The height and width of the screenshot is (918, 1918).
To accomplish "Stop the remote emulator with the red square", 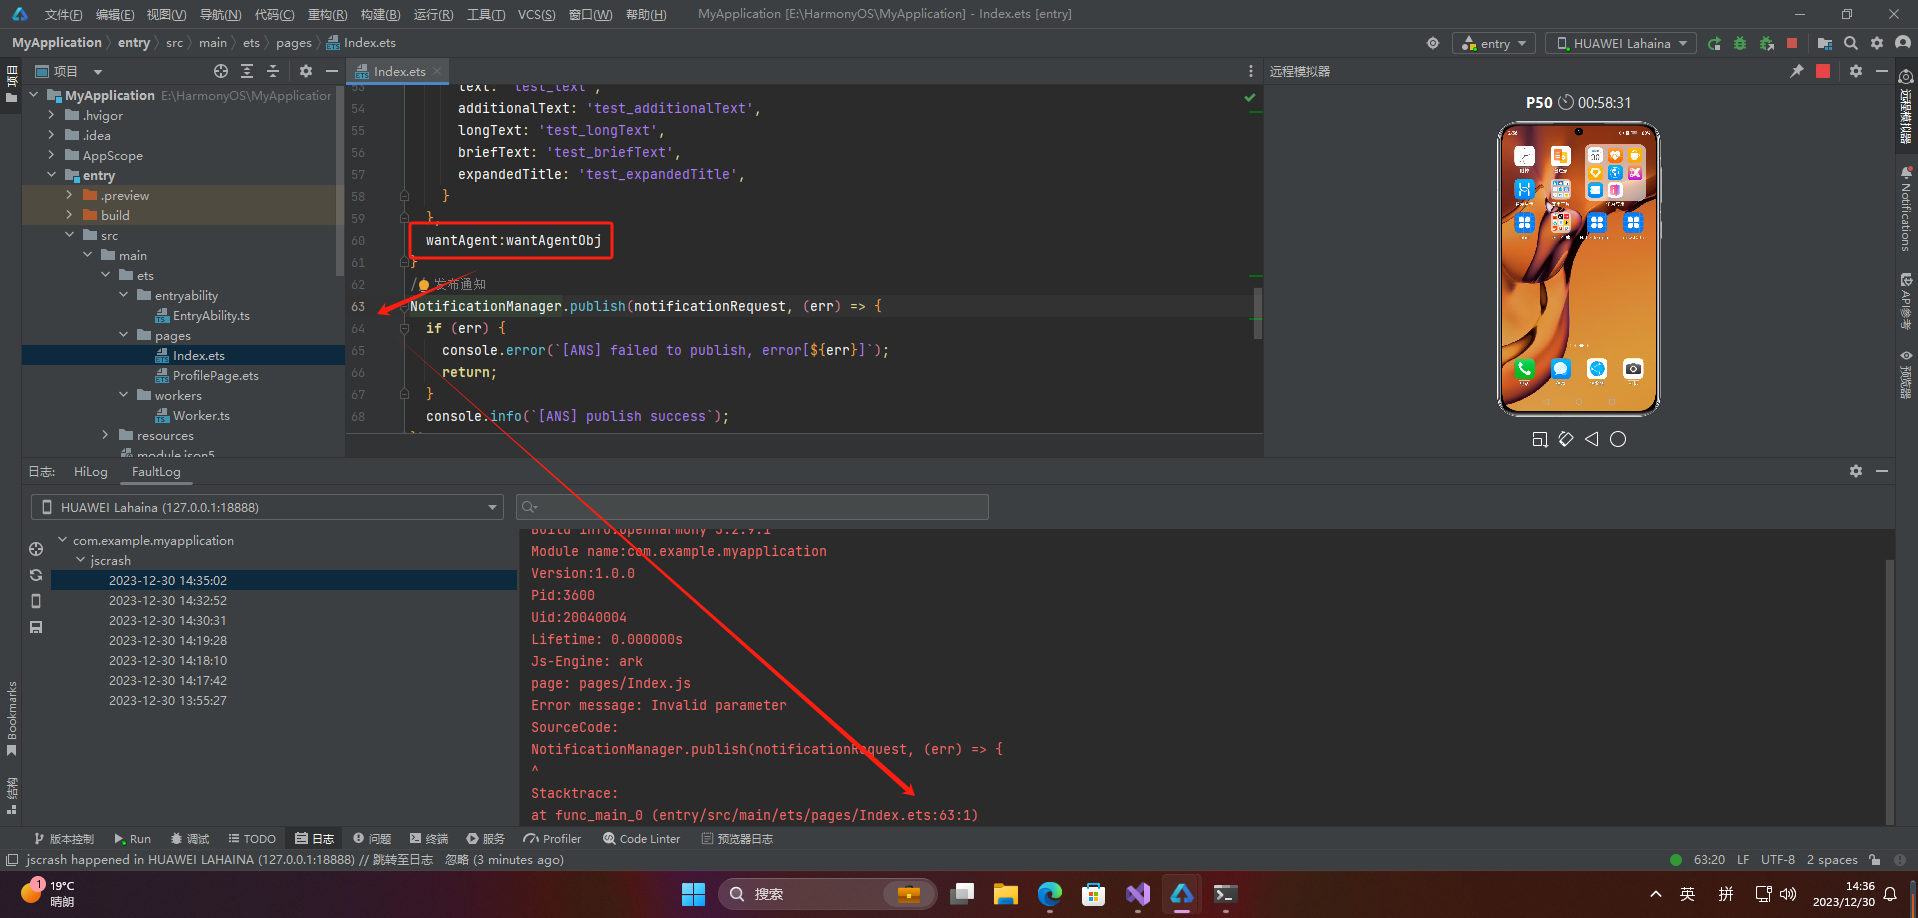I will coord(1823,71).
